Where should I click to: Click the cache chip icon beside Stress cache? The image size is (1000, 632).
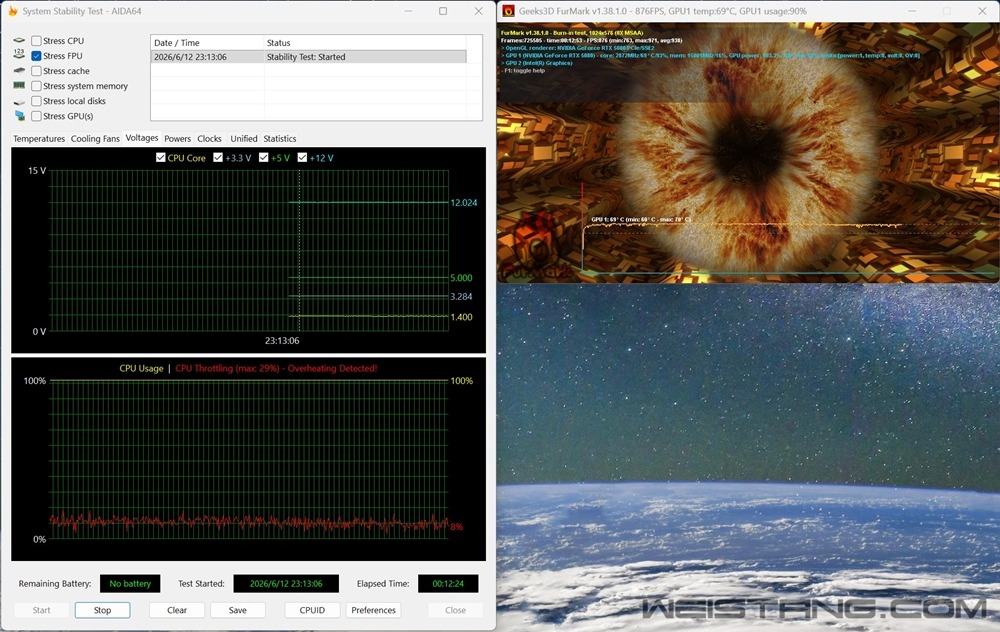19,70
